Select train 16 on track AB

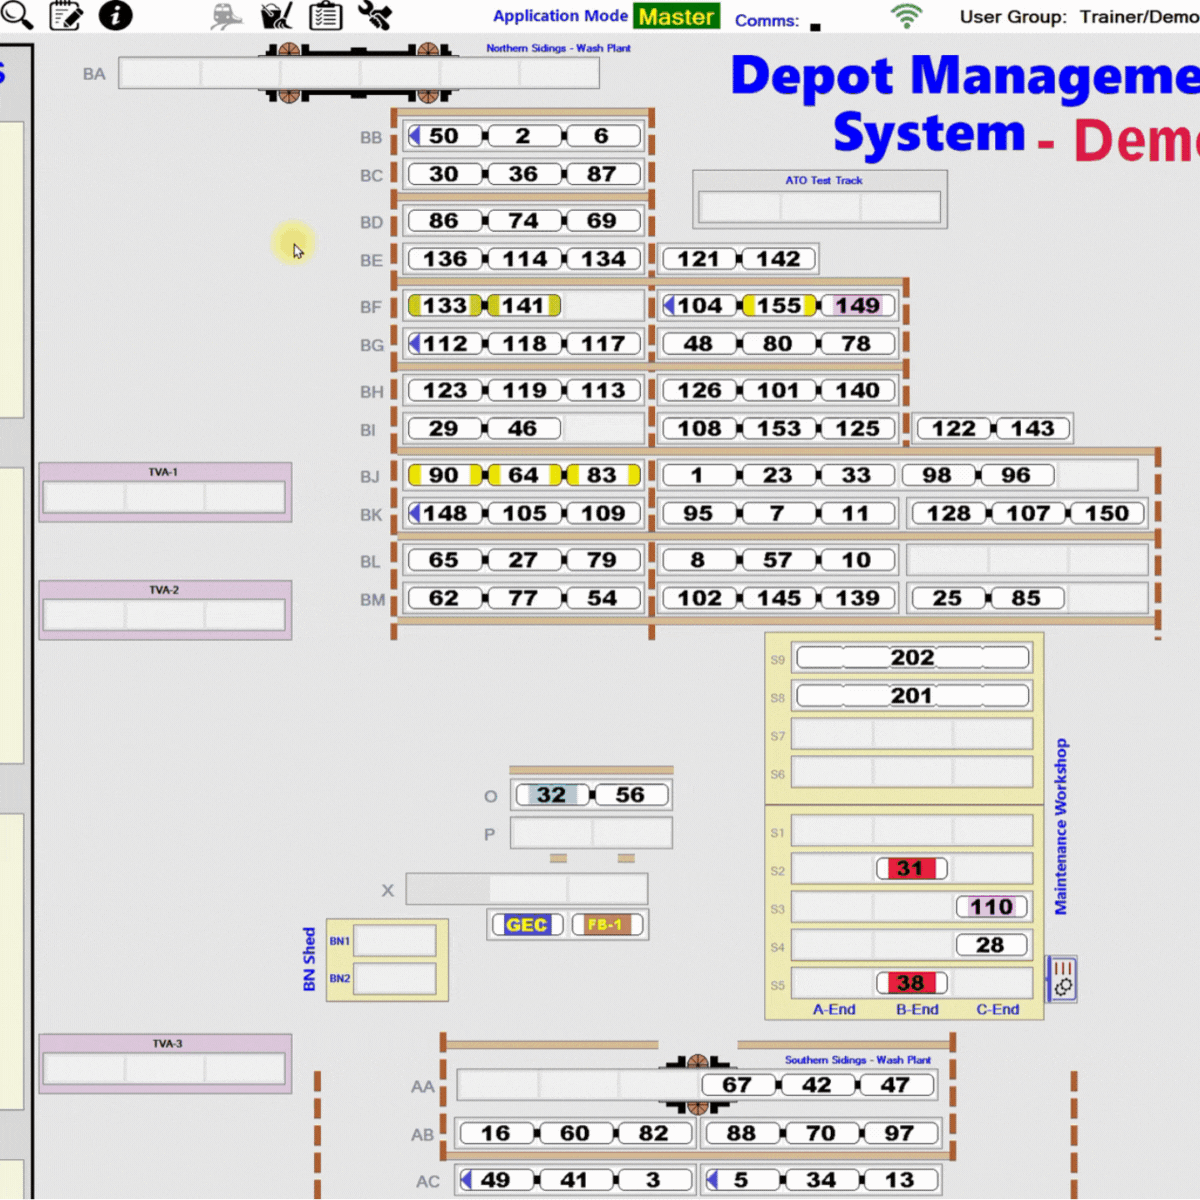[495, 1133]
